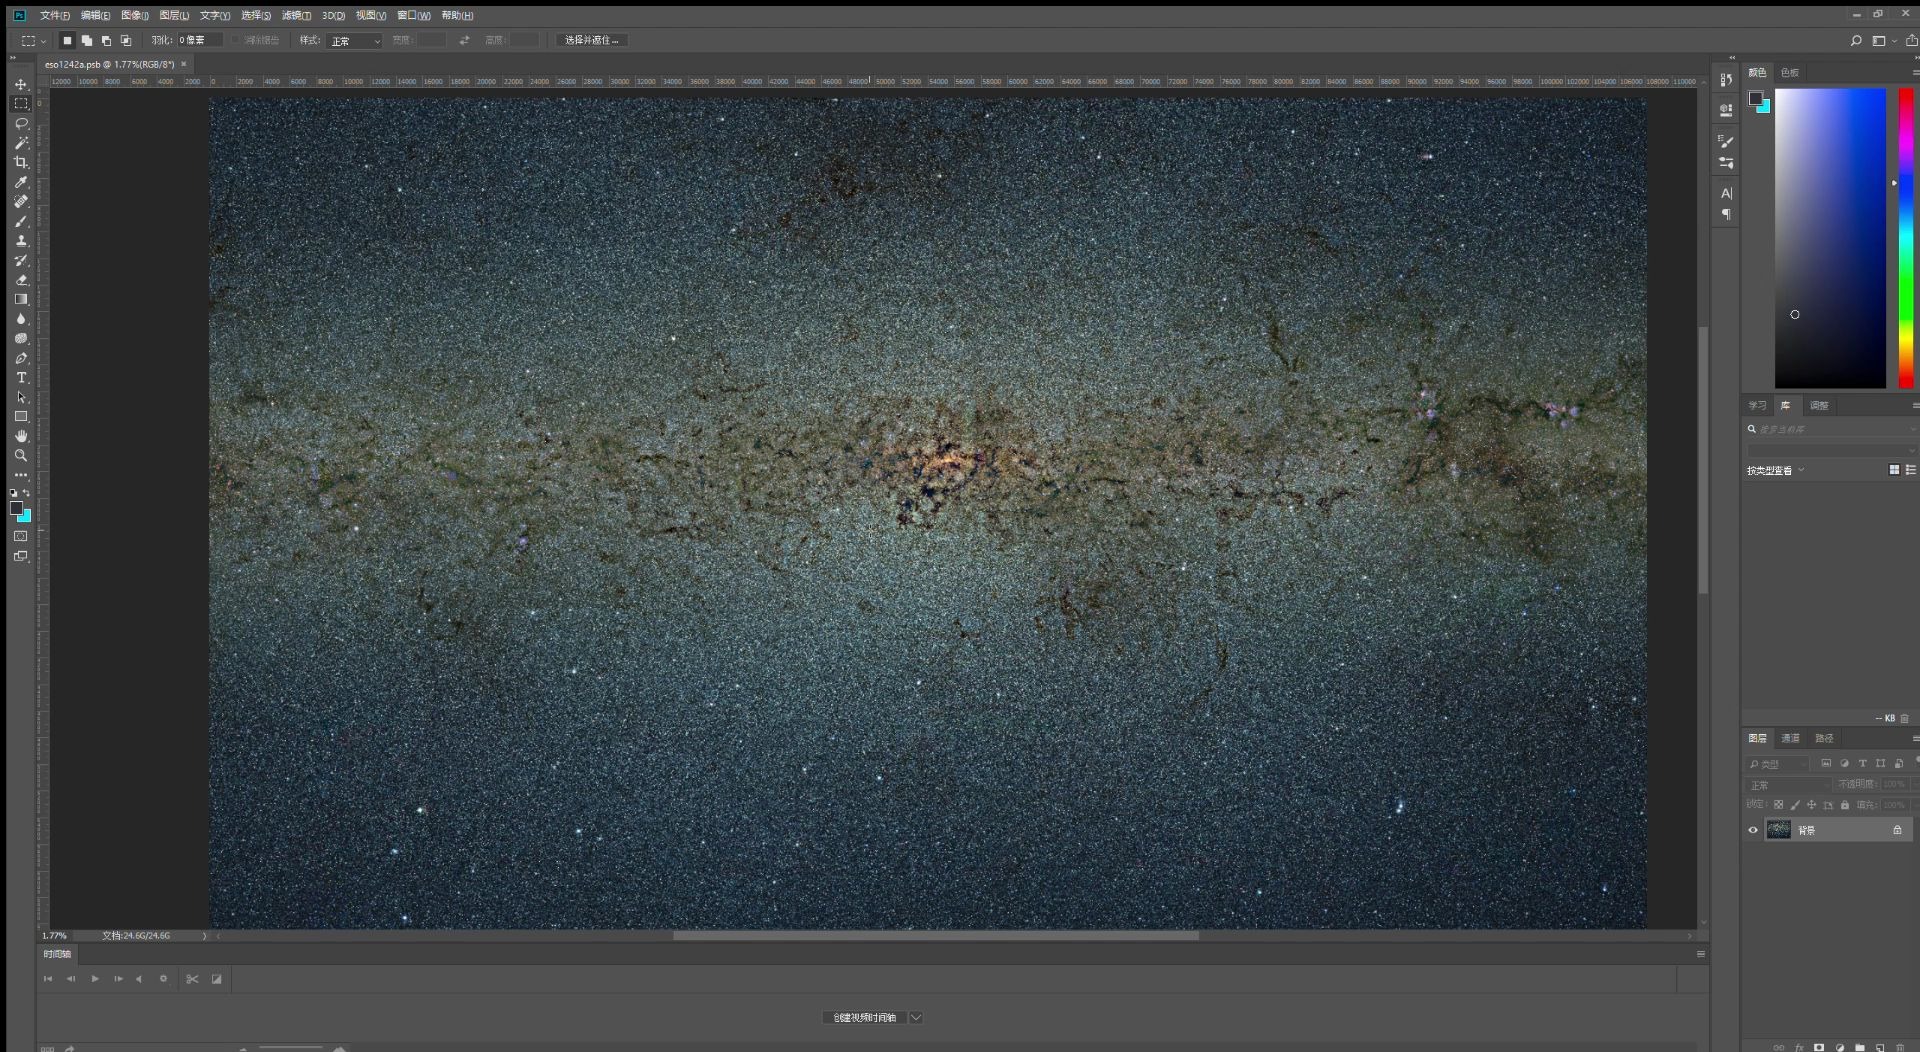Switch to the 通道 tab

[x=1790, y=738]
